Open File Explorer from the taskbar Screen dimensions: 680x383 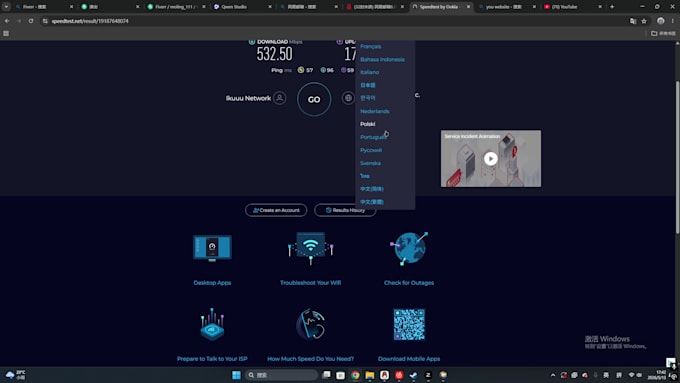(x=369, y=375)
